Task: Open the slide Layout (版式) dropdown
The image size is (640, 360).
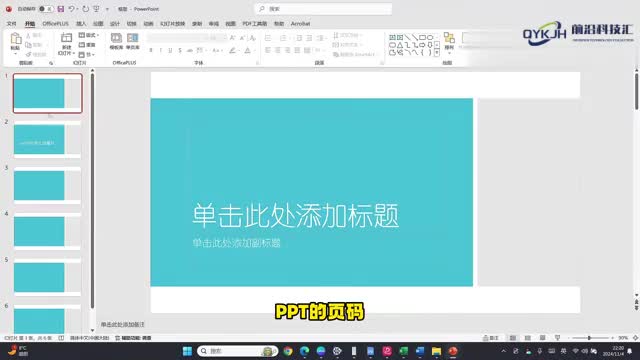Action: point(88,35)
